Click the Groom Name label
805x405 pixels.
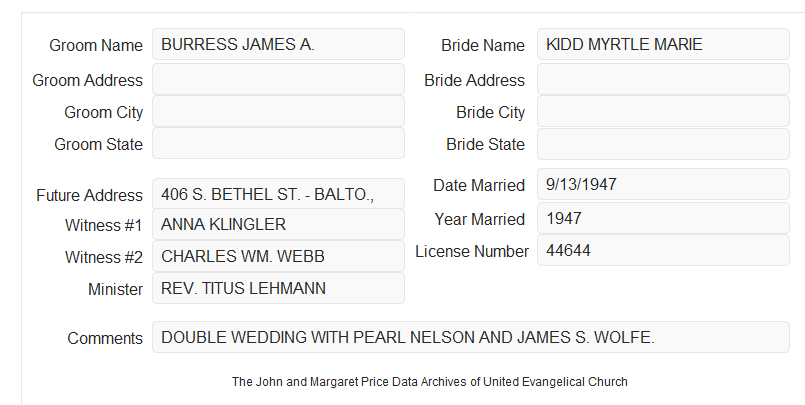pyautogui.click(x=96, y=45)
